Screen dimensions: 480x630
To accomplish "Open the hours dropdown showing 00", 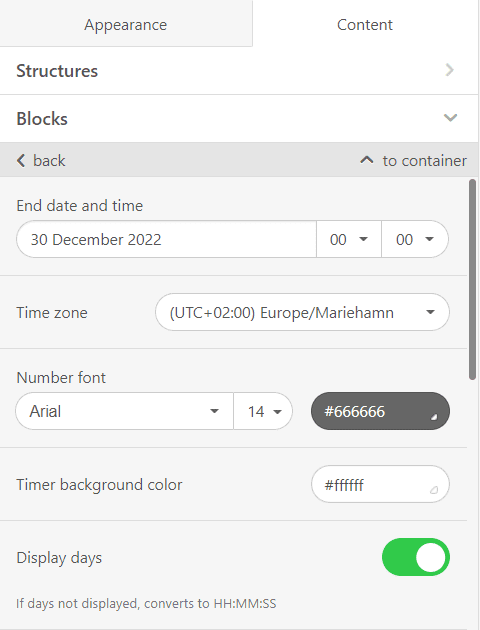I will click(349, 239).
